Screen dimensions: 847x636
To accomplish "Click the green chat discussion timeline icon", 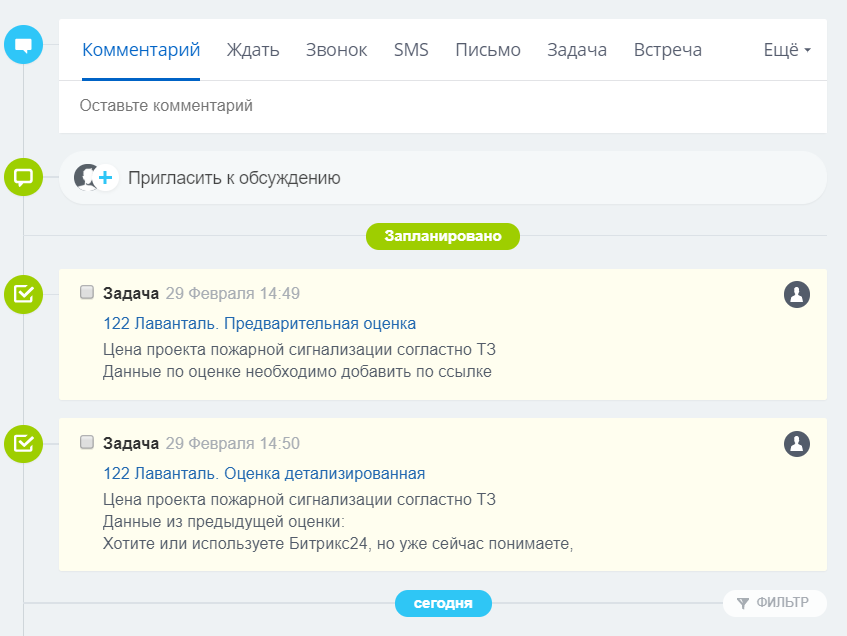I will click(x=24, y=177).
